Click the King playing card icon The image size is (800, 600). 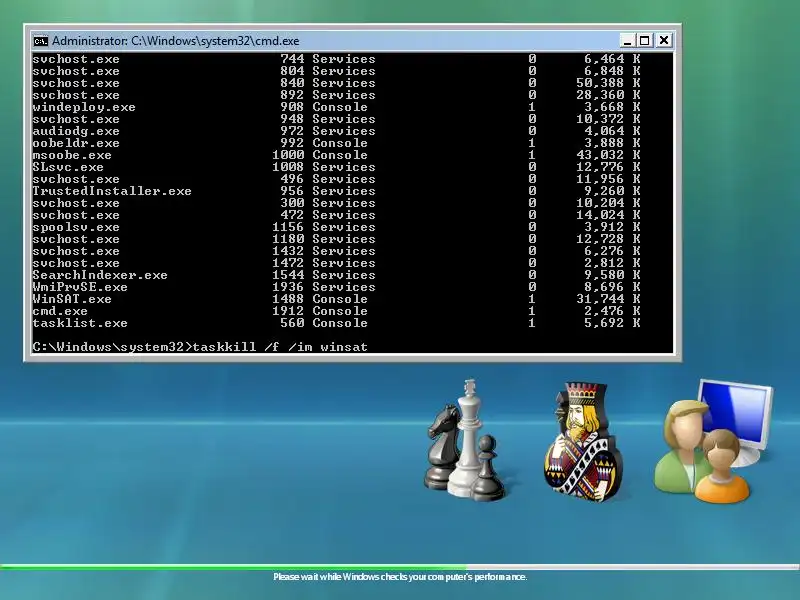(583, 441)
